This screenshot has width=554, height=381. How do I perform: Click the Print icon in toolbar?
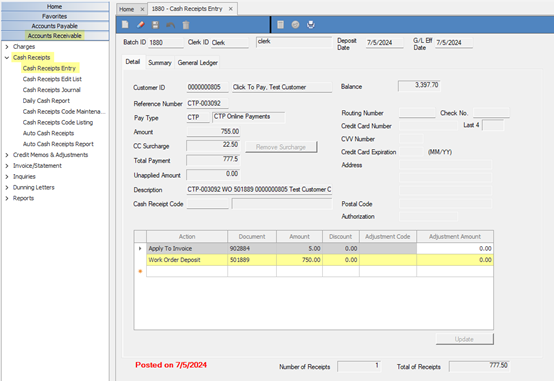311,25
